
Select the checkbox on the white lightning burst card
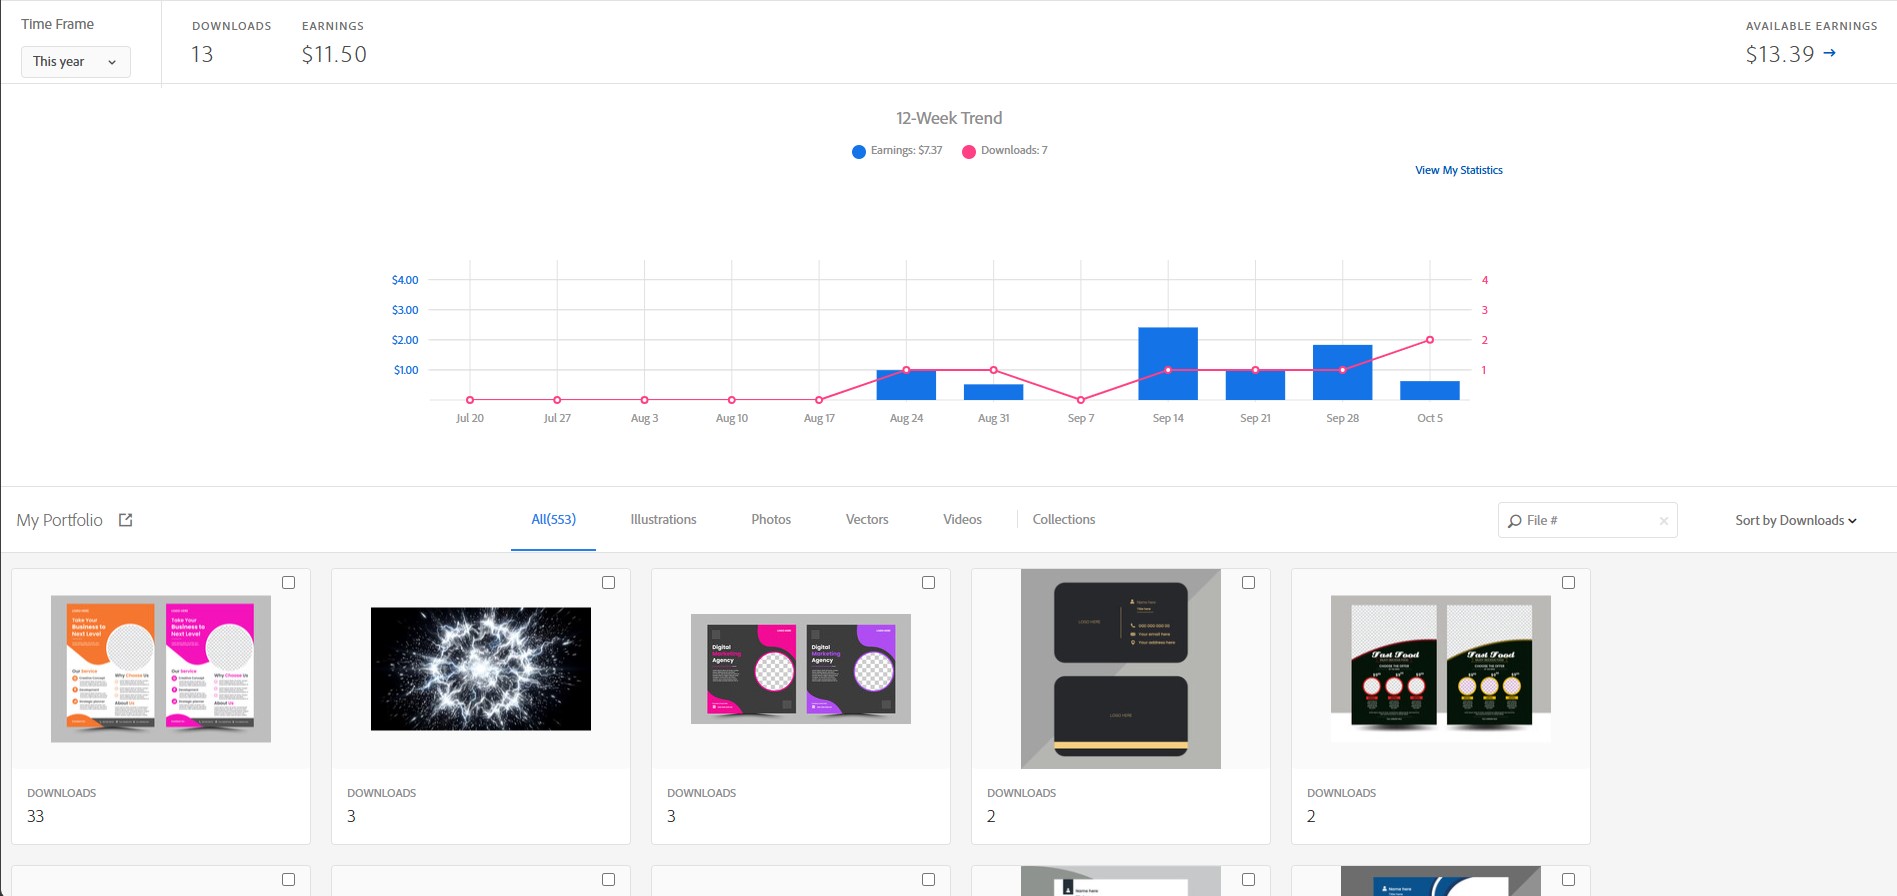click(x=609, y=583)
